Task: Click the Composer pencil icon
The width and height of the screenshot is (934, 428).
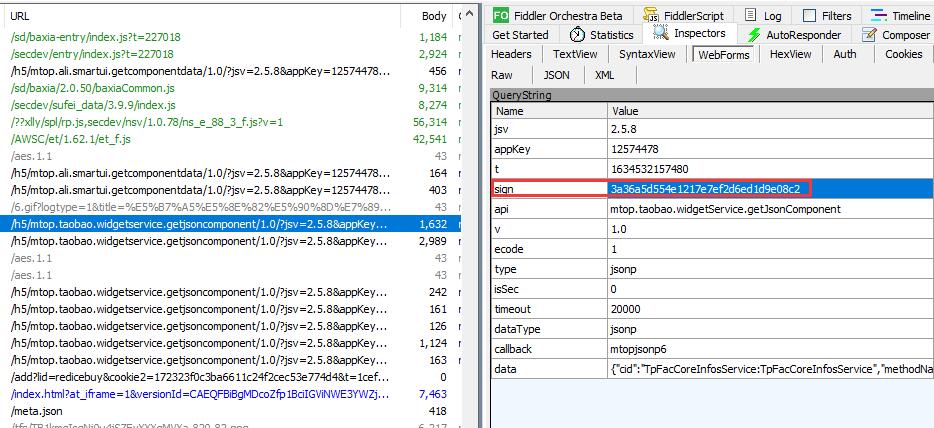Action: [870, 35]
